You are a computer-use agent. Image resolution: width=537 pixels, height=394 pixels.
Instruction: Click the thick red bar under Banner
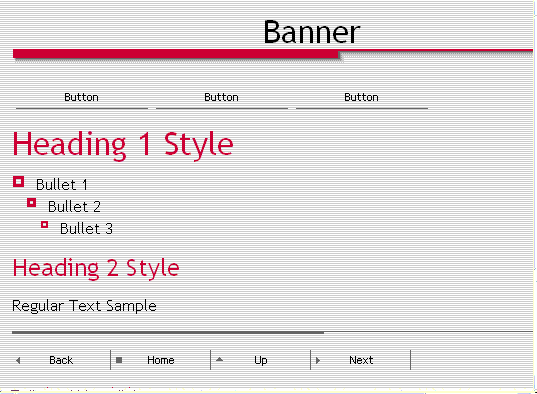176,54
